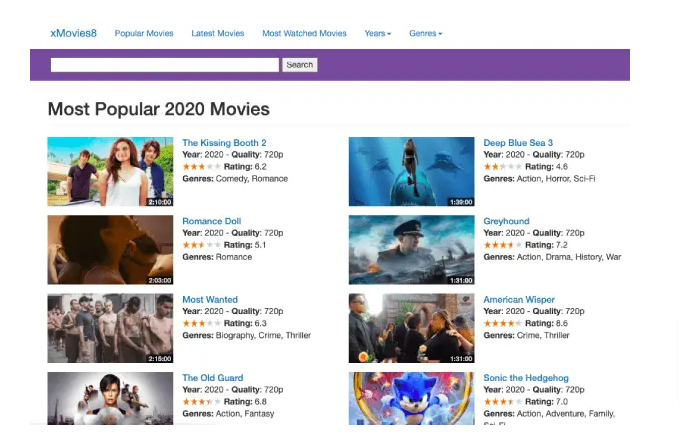Open the Greyhound title link

[x=506, y=221]
